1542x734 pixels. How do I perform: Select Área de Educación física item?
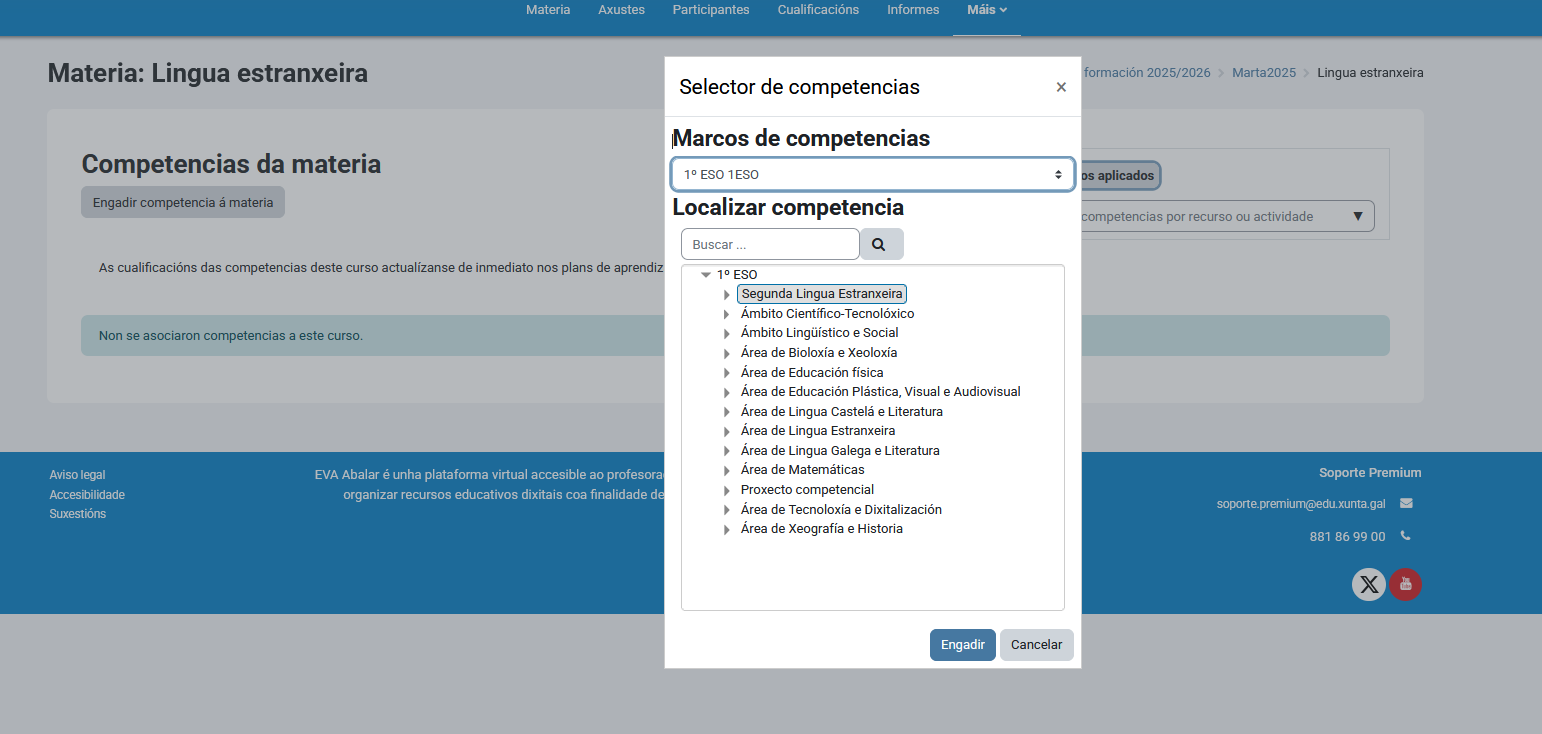pyautogui.click(x=811, y=373)
